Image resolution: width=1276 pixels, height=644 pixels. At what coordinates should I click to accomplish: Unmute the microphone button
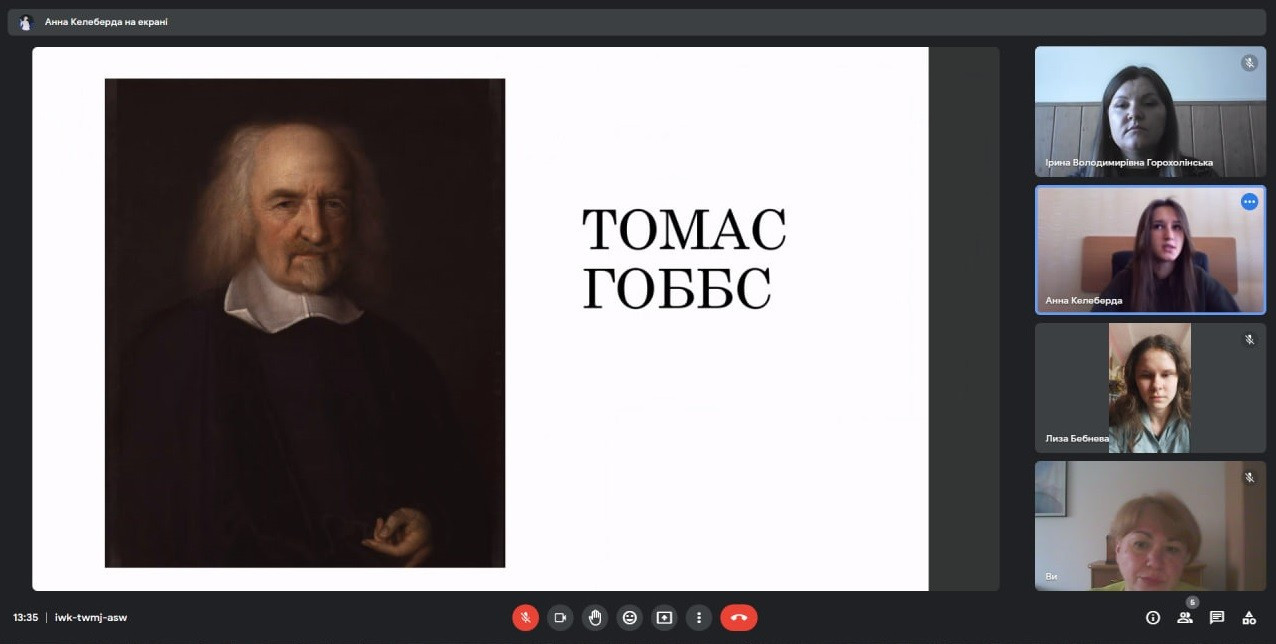pyautogui.click(x=525, y=617)
